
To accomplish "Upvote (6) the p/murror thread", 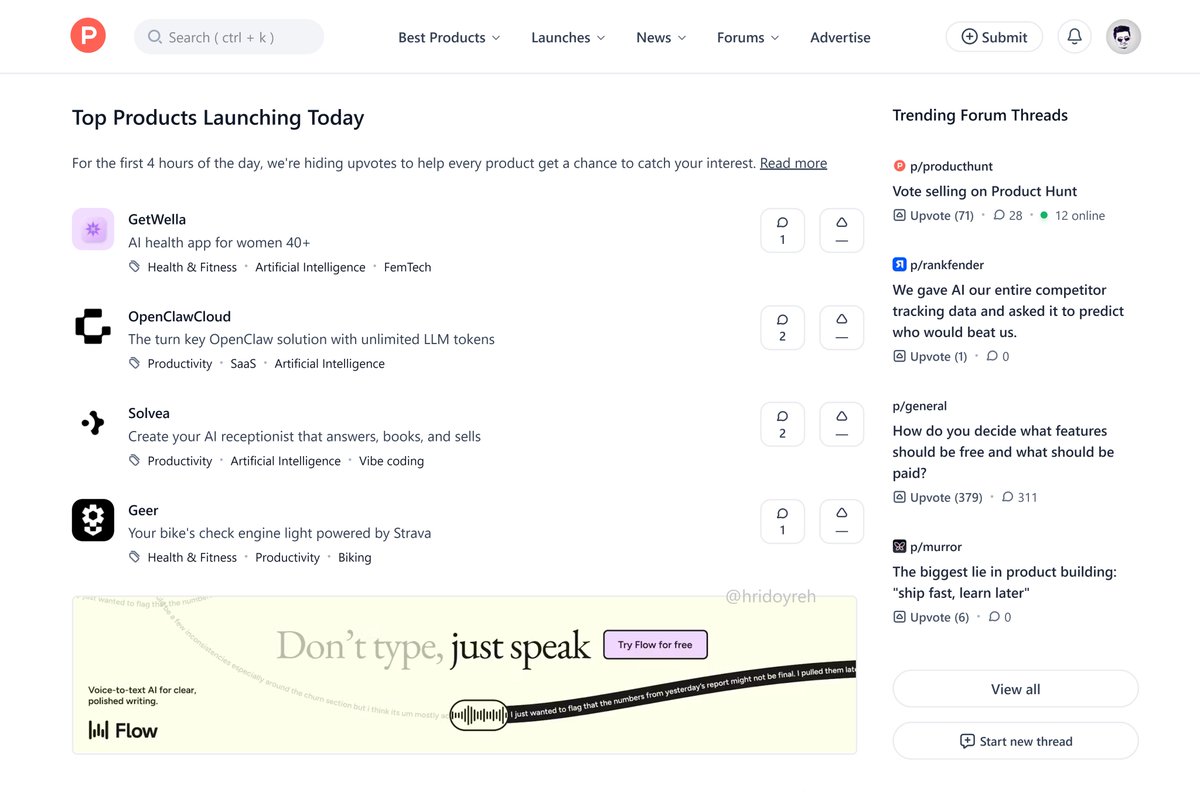I will tap(932, 617).
